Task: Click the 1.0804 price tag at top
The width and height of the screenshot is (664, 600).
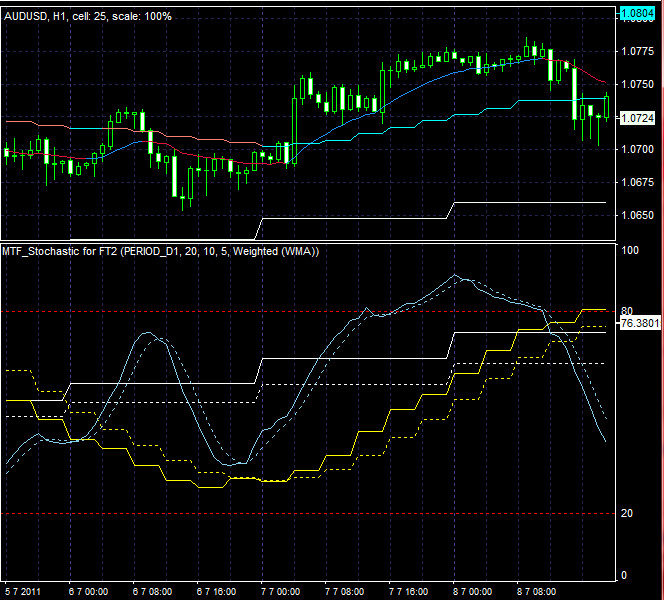Action: tap(637, 14)
